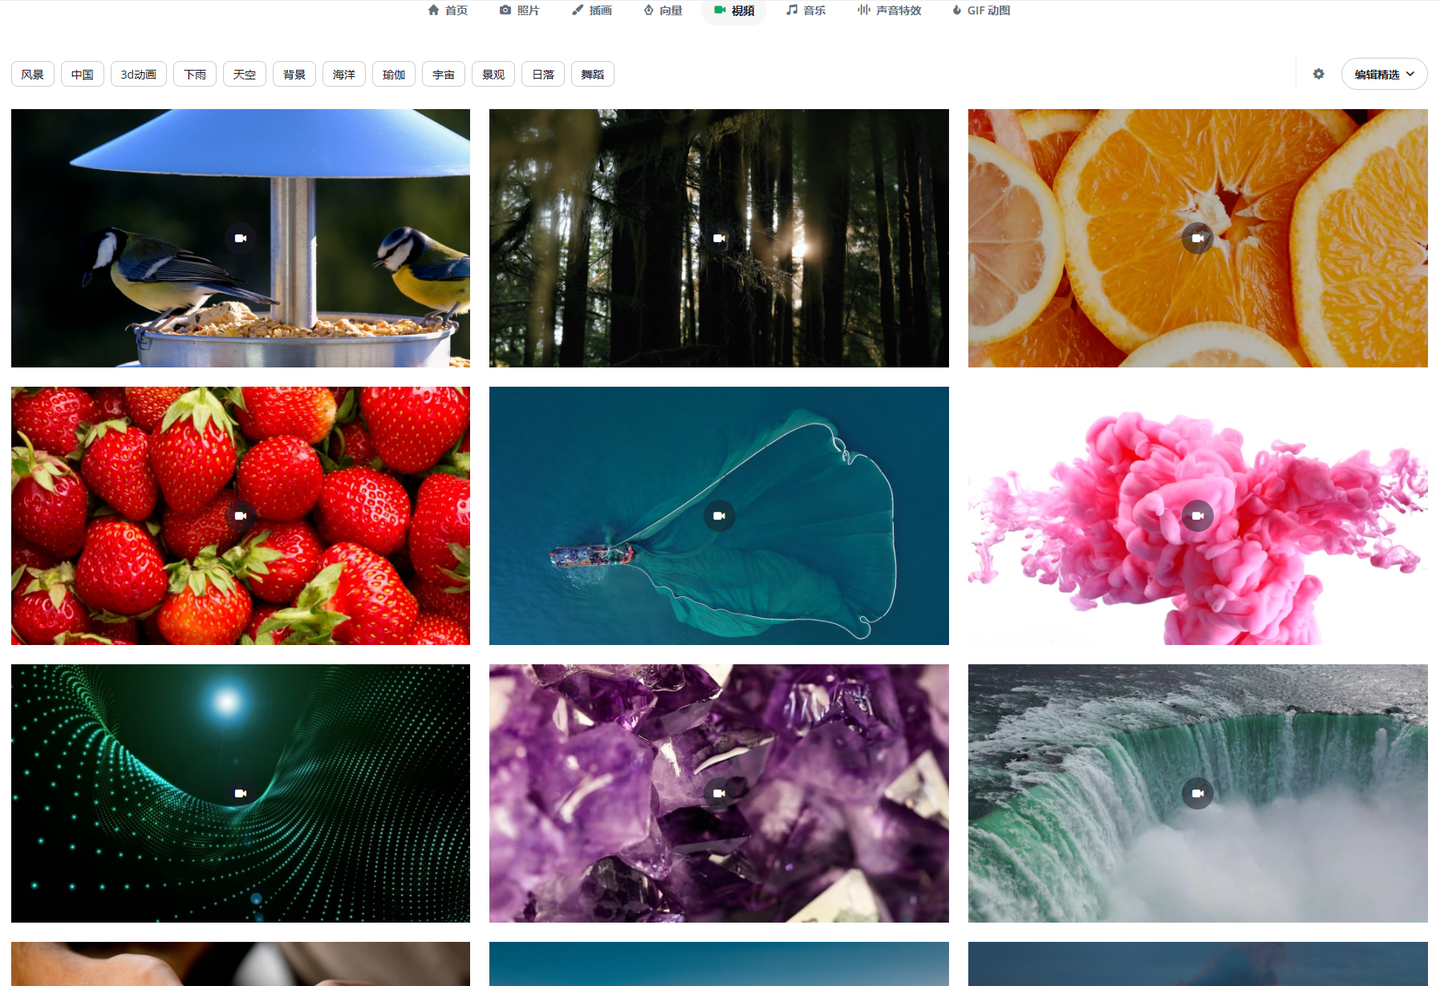Image resolution: width=1440 pixels, height=986 pixels.
Task: Open the pink smoke cloud thumbnail
Action: [x=1198, y=516]
